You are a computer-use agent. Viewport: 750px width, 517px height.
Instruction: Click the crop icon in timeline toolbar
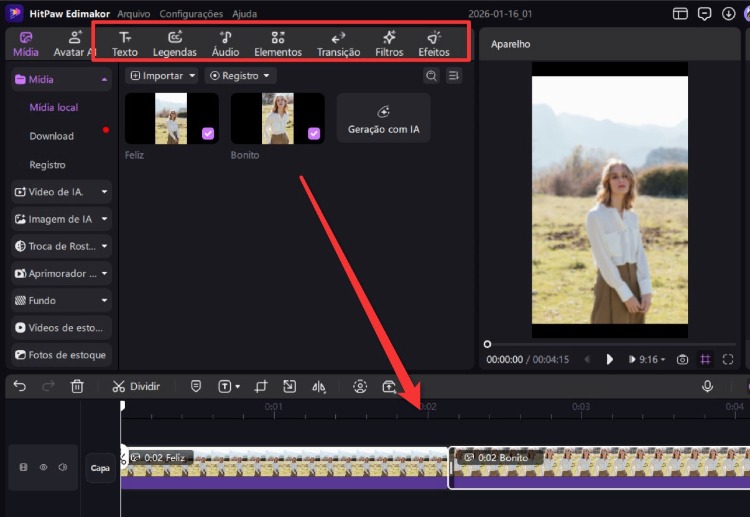(261, 386)
